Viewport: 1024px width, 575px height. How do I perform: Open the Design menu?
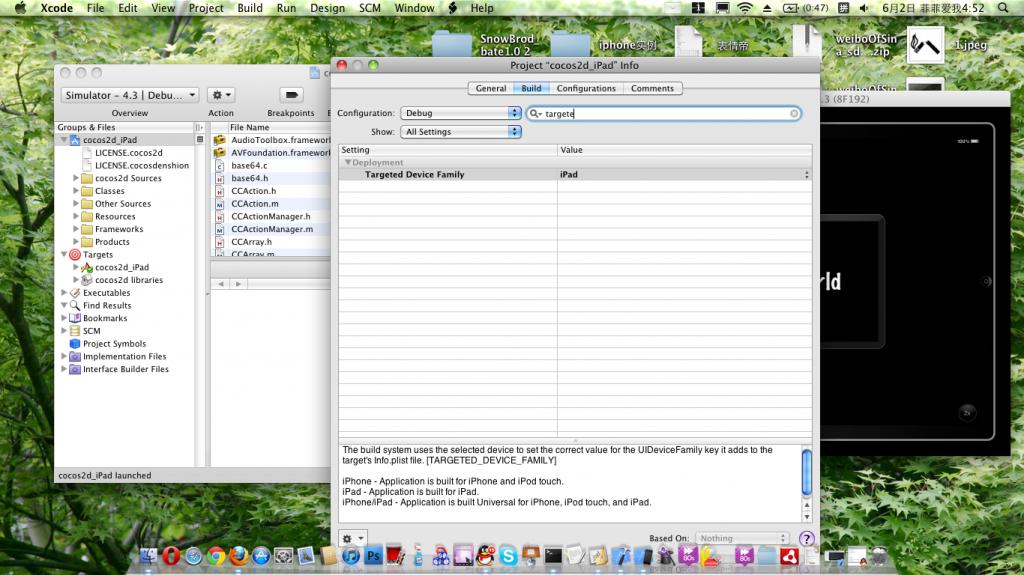(x=327, y=8)
